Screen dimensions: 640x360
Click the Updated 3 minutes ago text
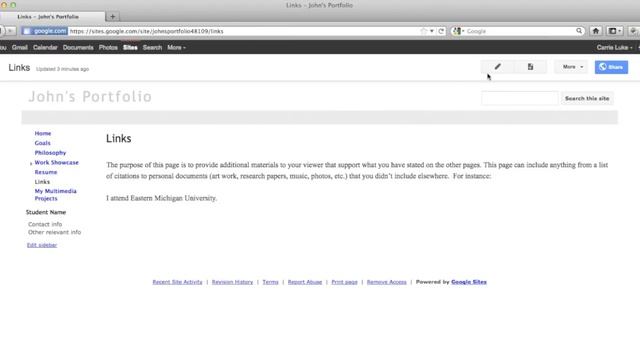pos(62,69)
